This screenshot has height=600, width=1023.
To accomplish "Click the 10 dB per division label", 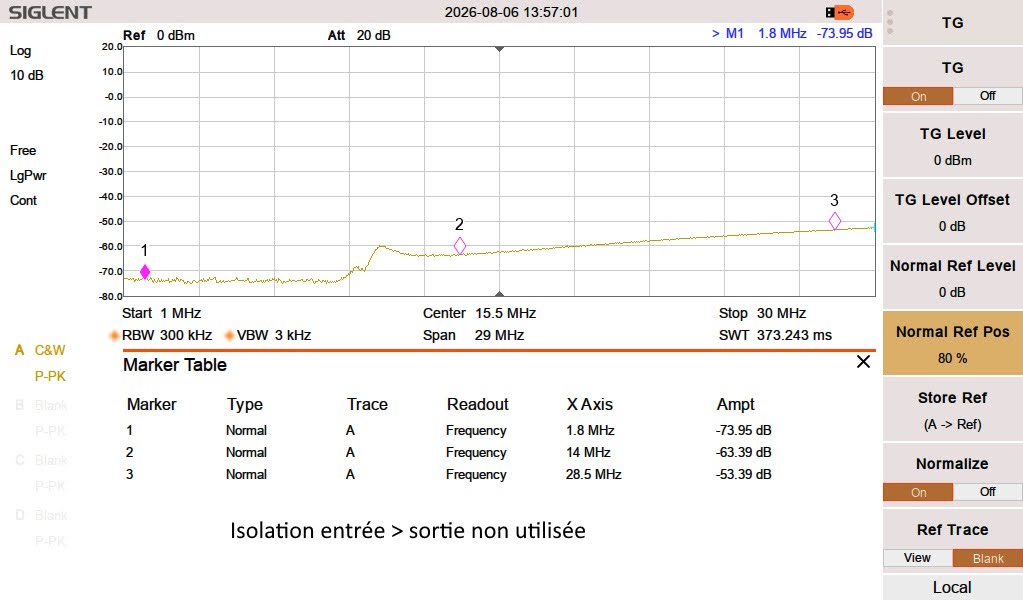I will tap(27, 75).
